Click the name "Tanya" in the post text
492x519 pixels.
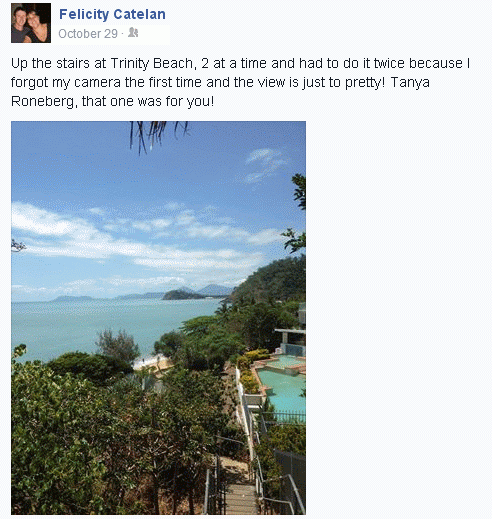pos(410,82)
